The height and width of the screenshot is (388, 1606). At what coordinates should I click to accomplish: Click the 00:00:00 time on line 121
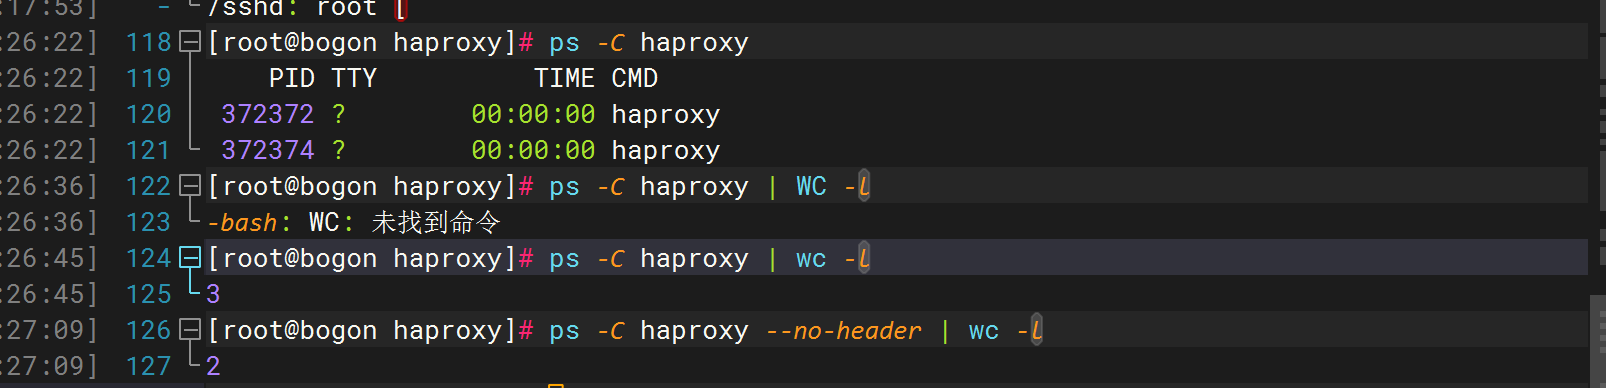click(x=534, y=151)
